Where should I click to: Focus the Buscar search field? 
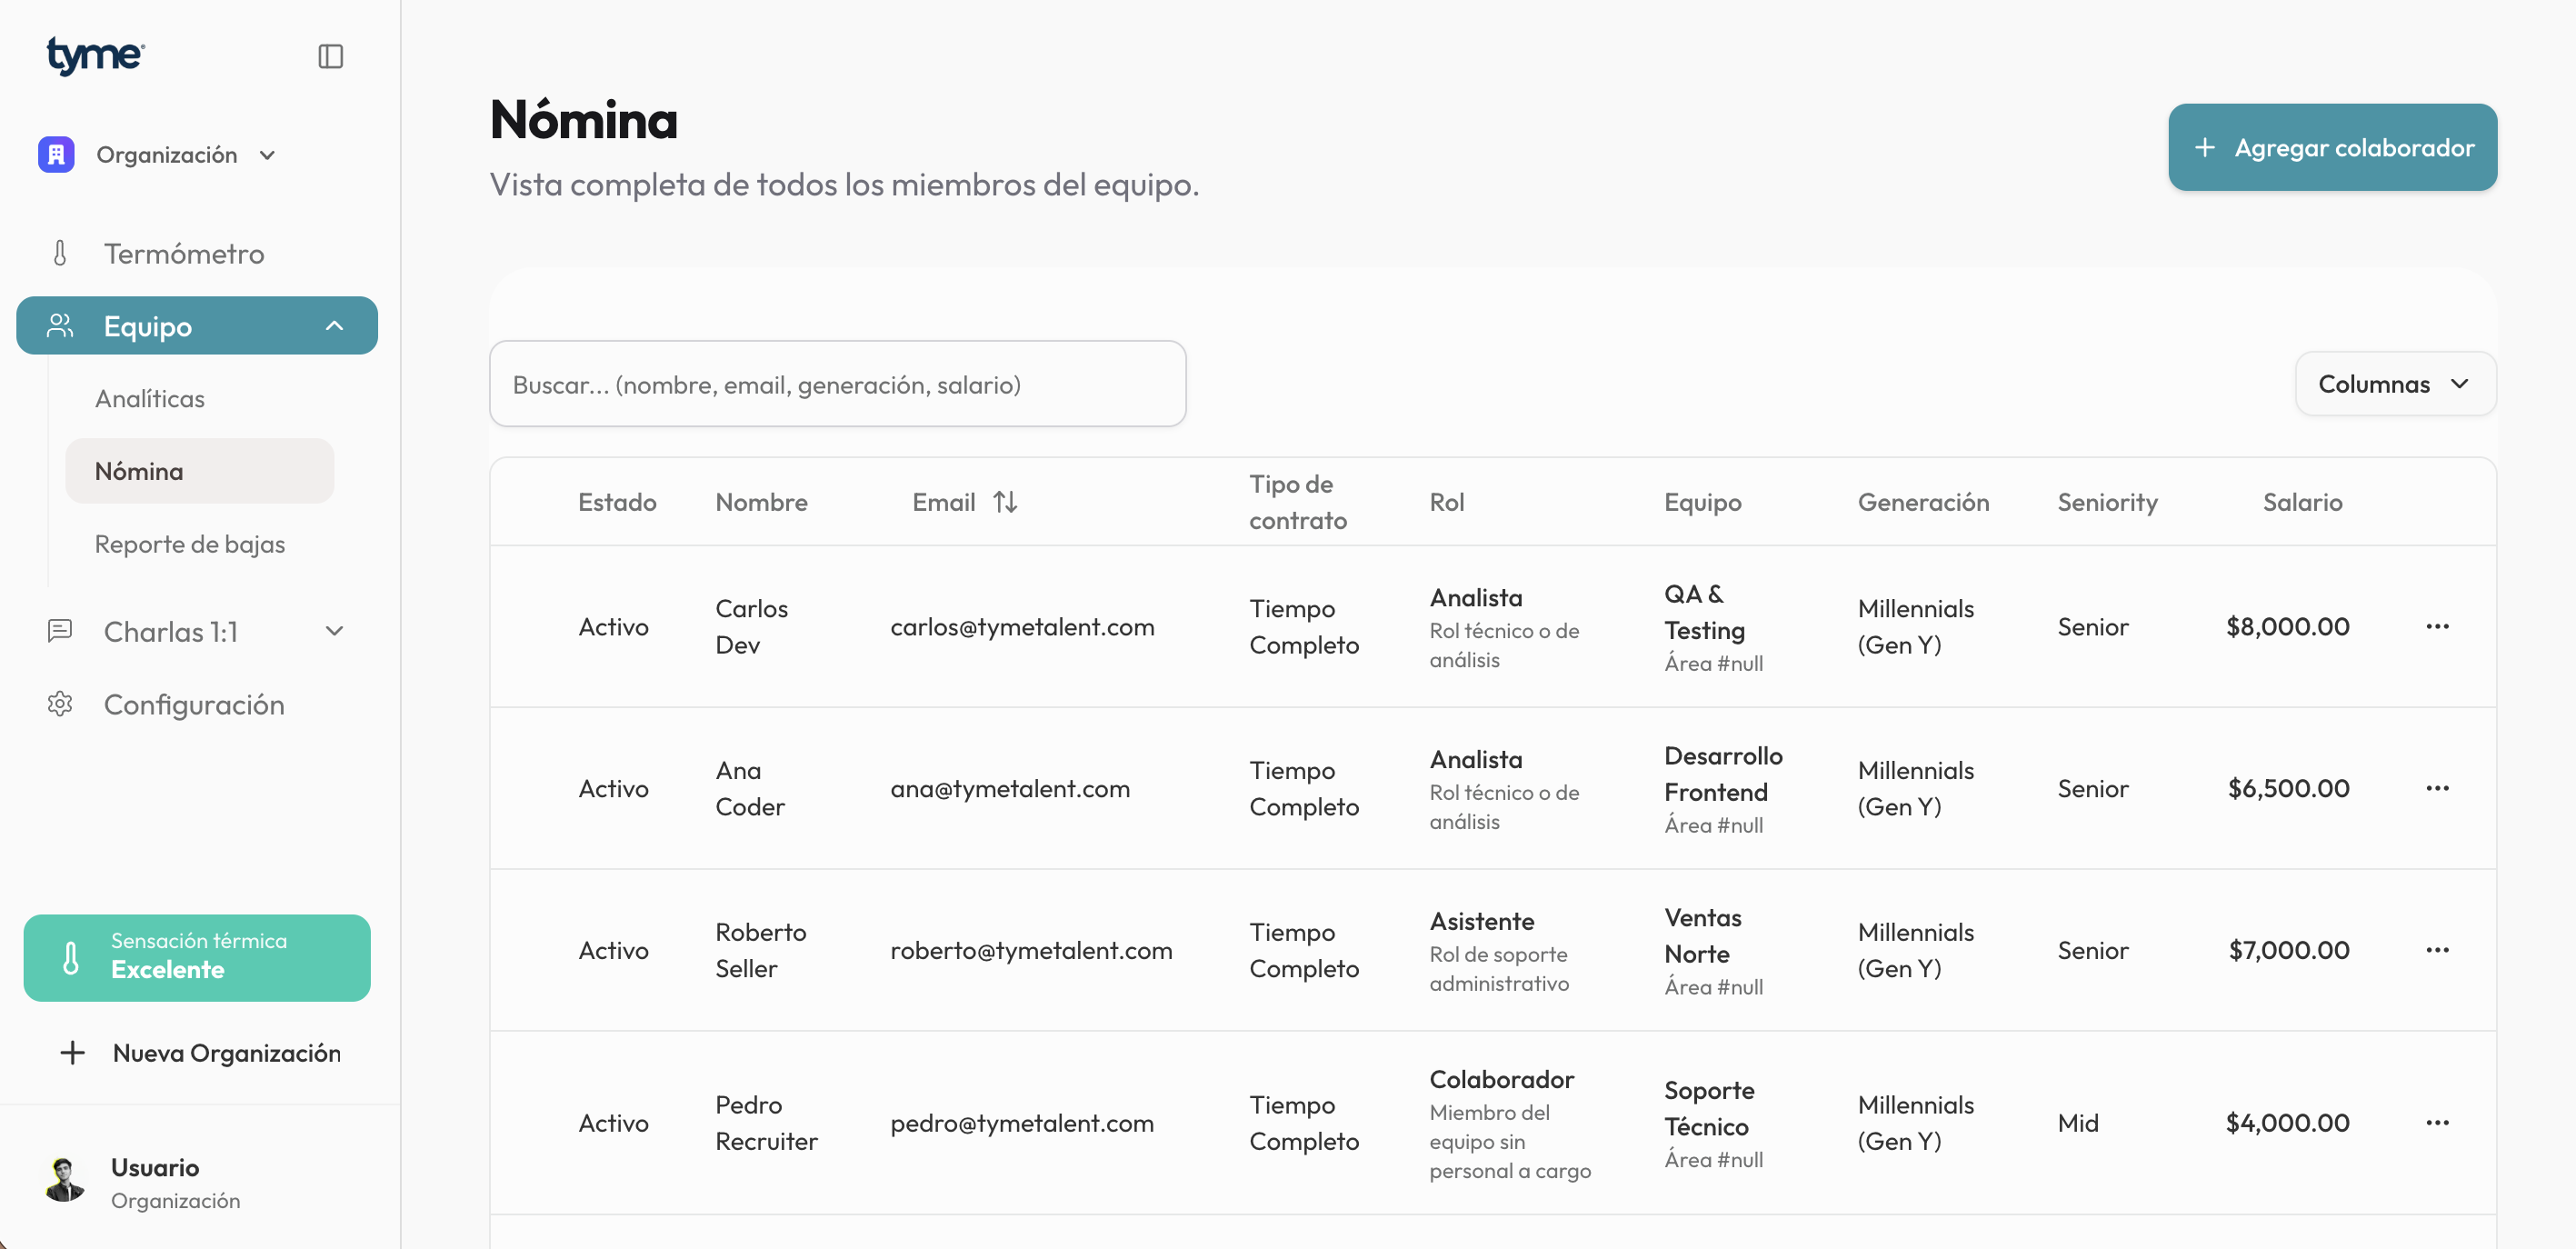pos(837,385)
